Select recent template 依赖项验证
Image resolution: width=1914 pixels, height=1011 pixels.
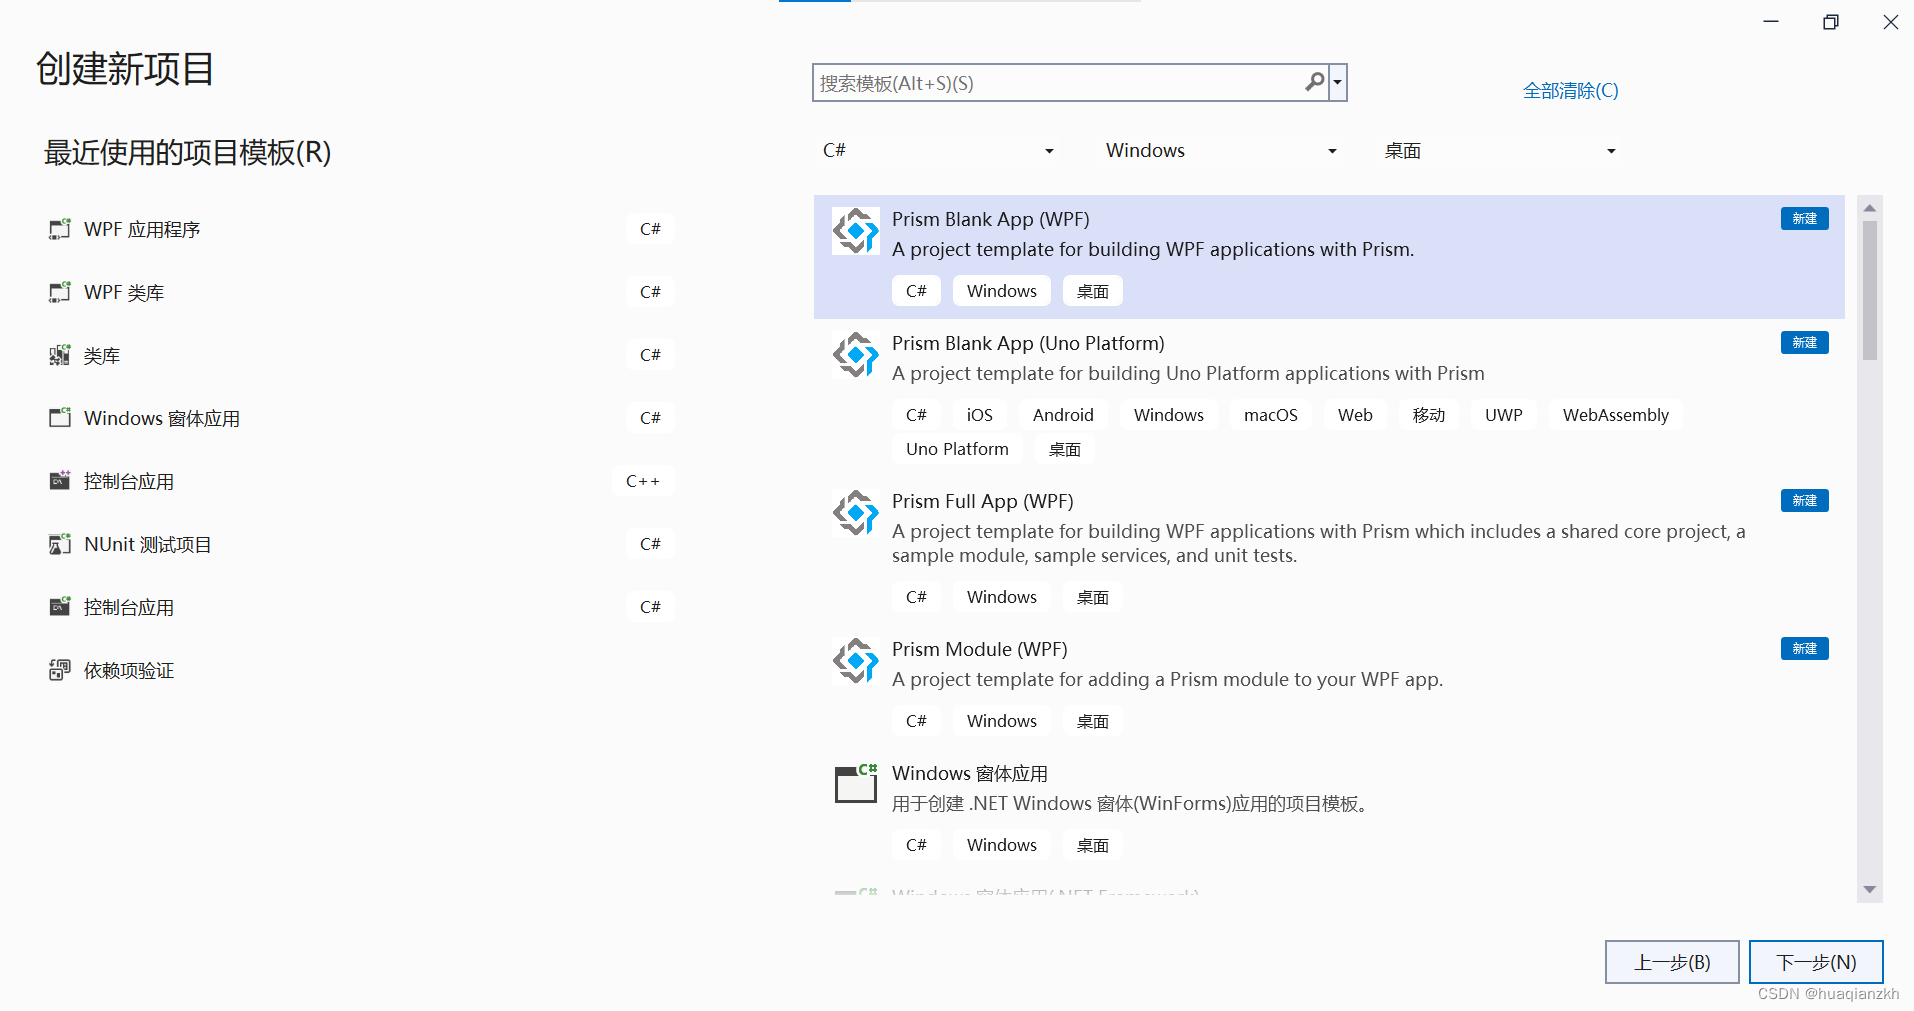360,670
